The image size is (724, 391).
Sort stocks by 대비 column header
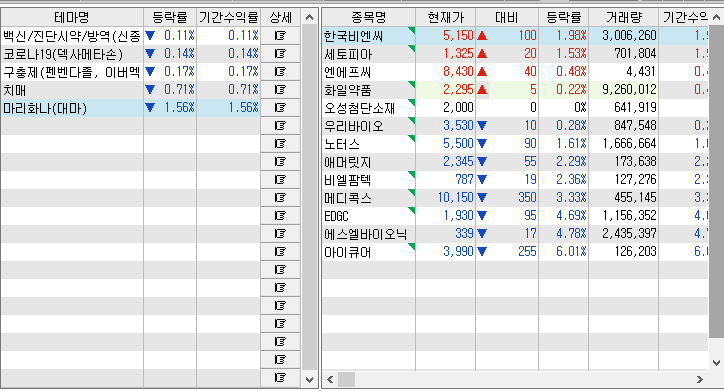point(507,18)
